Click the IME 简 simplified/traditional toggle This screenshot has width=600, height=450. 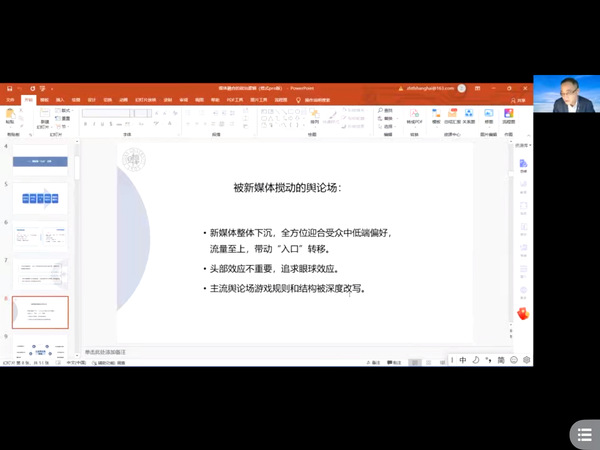coord(501,360)
